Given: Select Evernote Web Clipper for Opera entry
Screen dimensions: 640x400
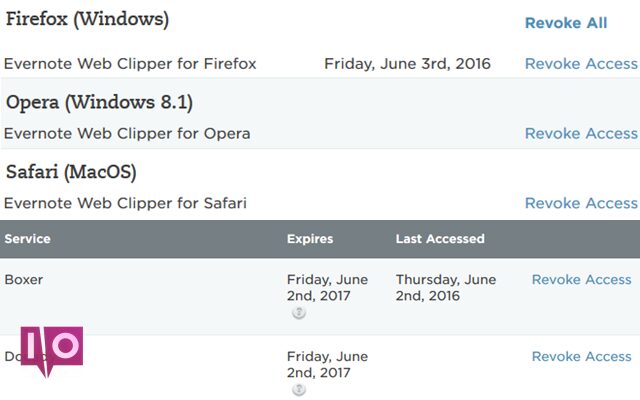Looking at the screenshot, I should pos(127,133).
